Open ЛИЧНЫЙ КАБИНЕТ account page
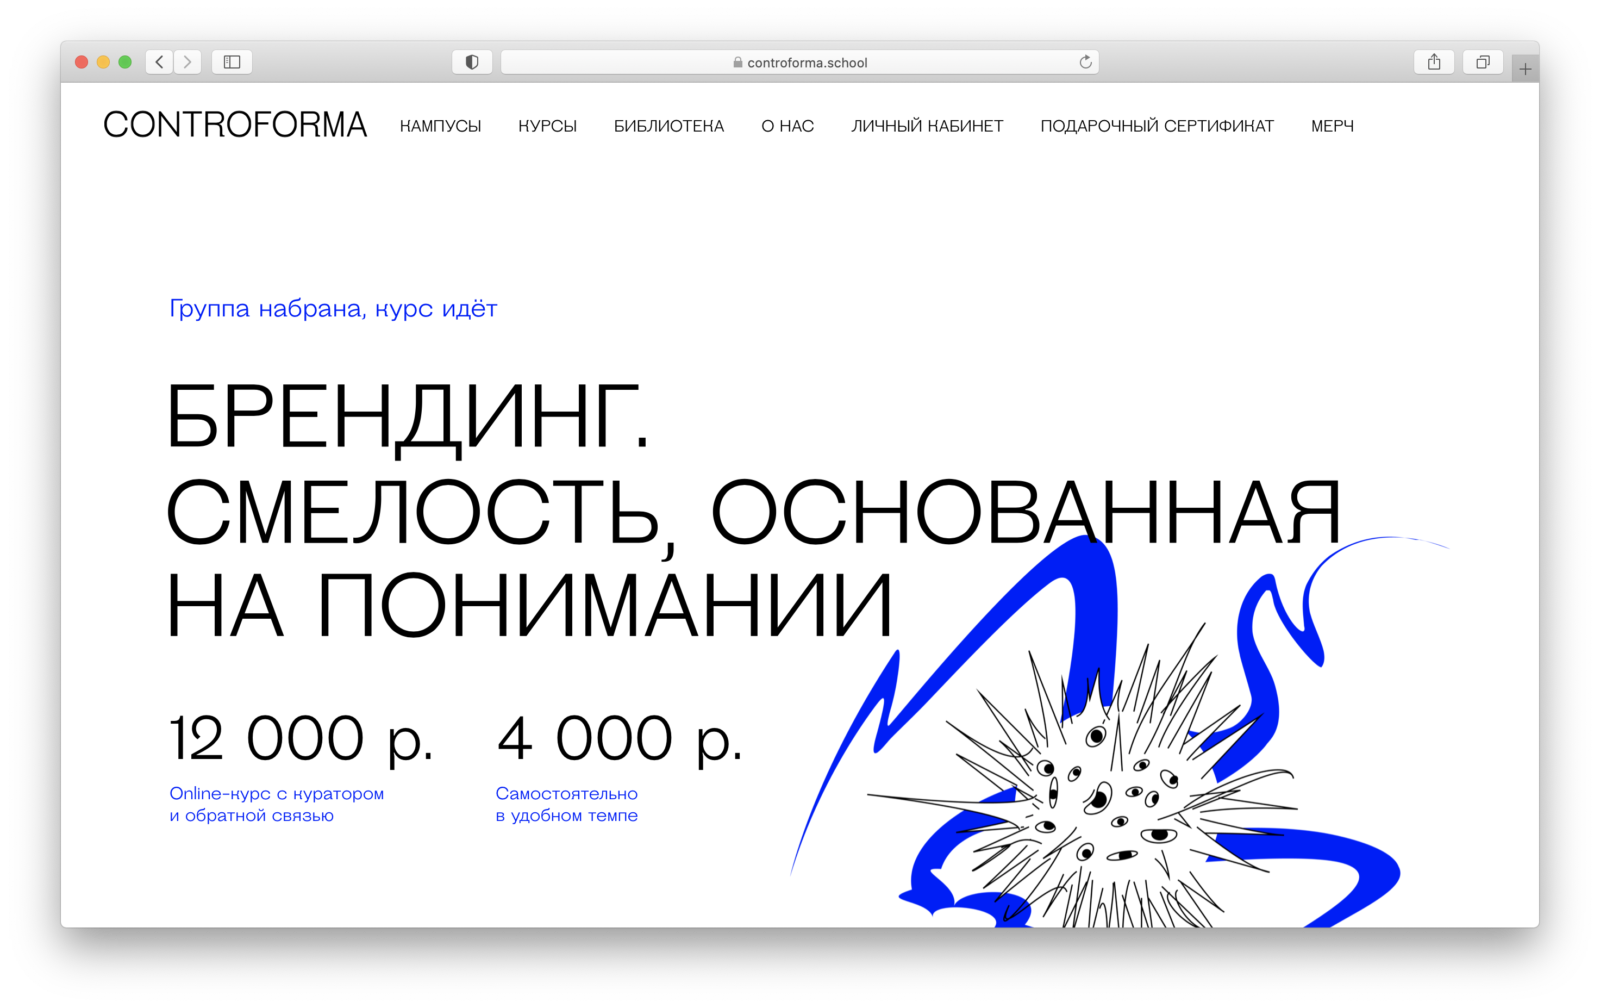 [x=927, y=126]
